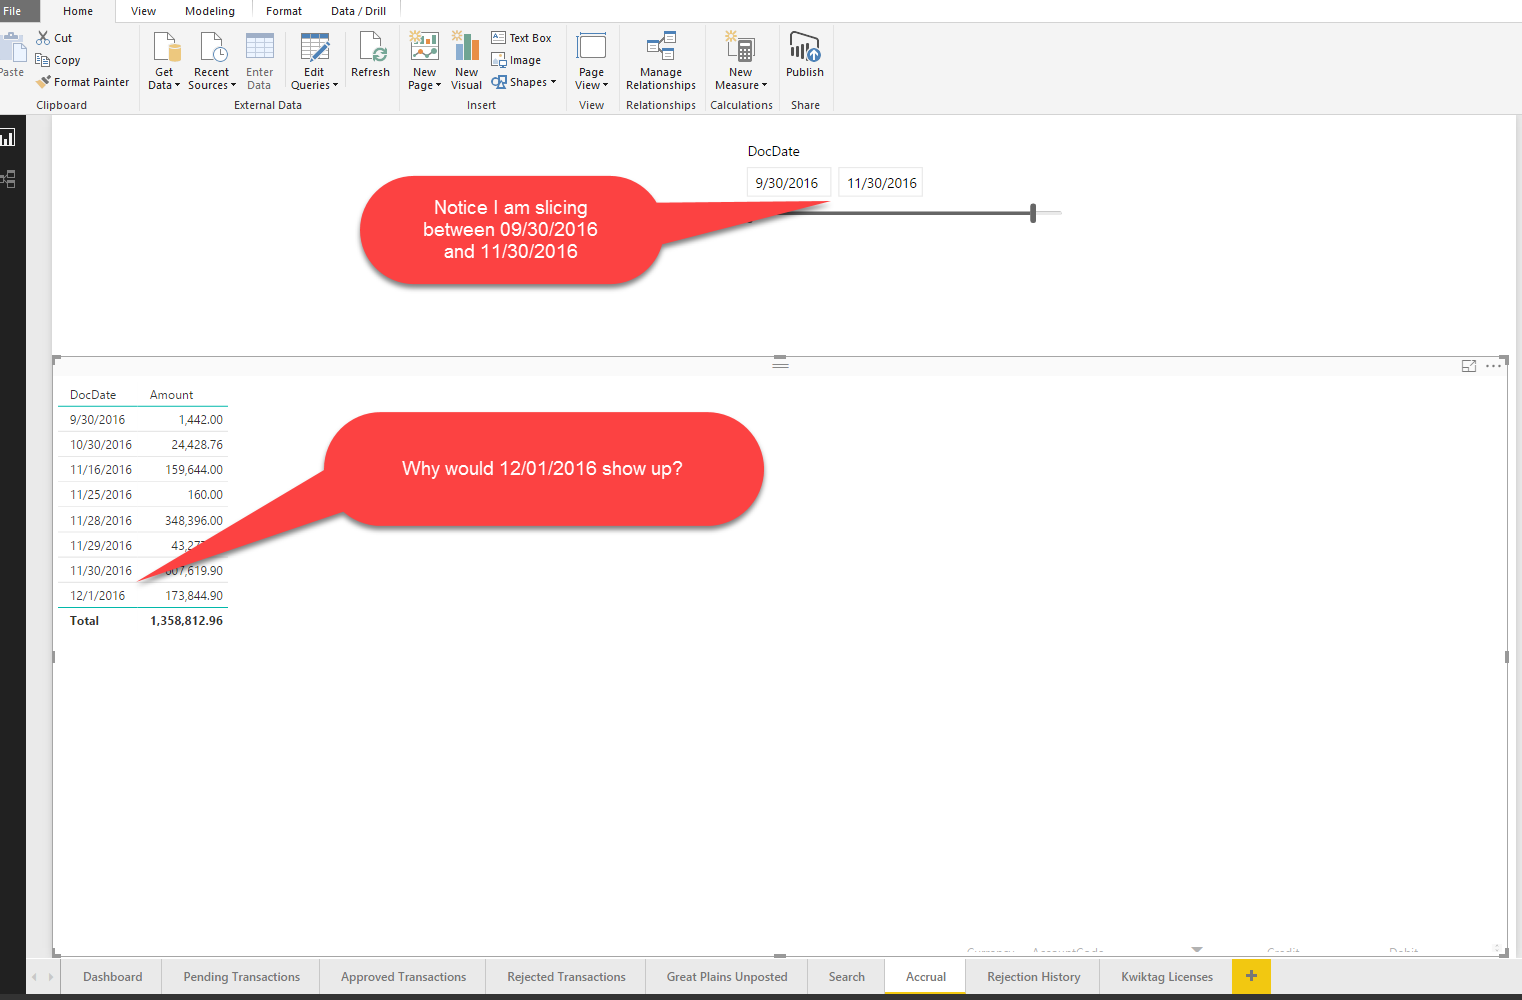Insert a Text Box

point(521,38)
